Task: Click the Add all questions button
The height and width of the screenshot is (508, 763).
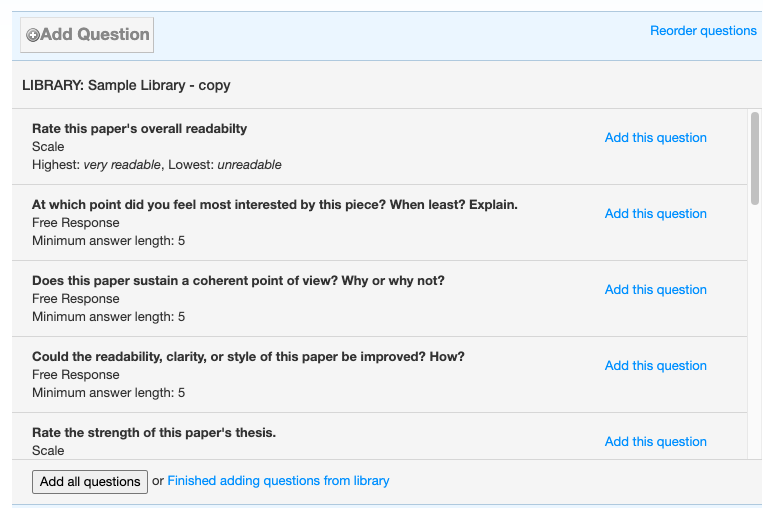Action: (x=90, y=482)
